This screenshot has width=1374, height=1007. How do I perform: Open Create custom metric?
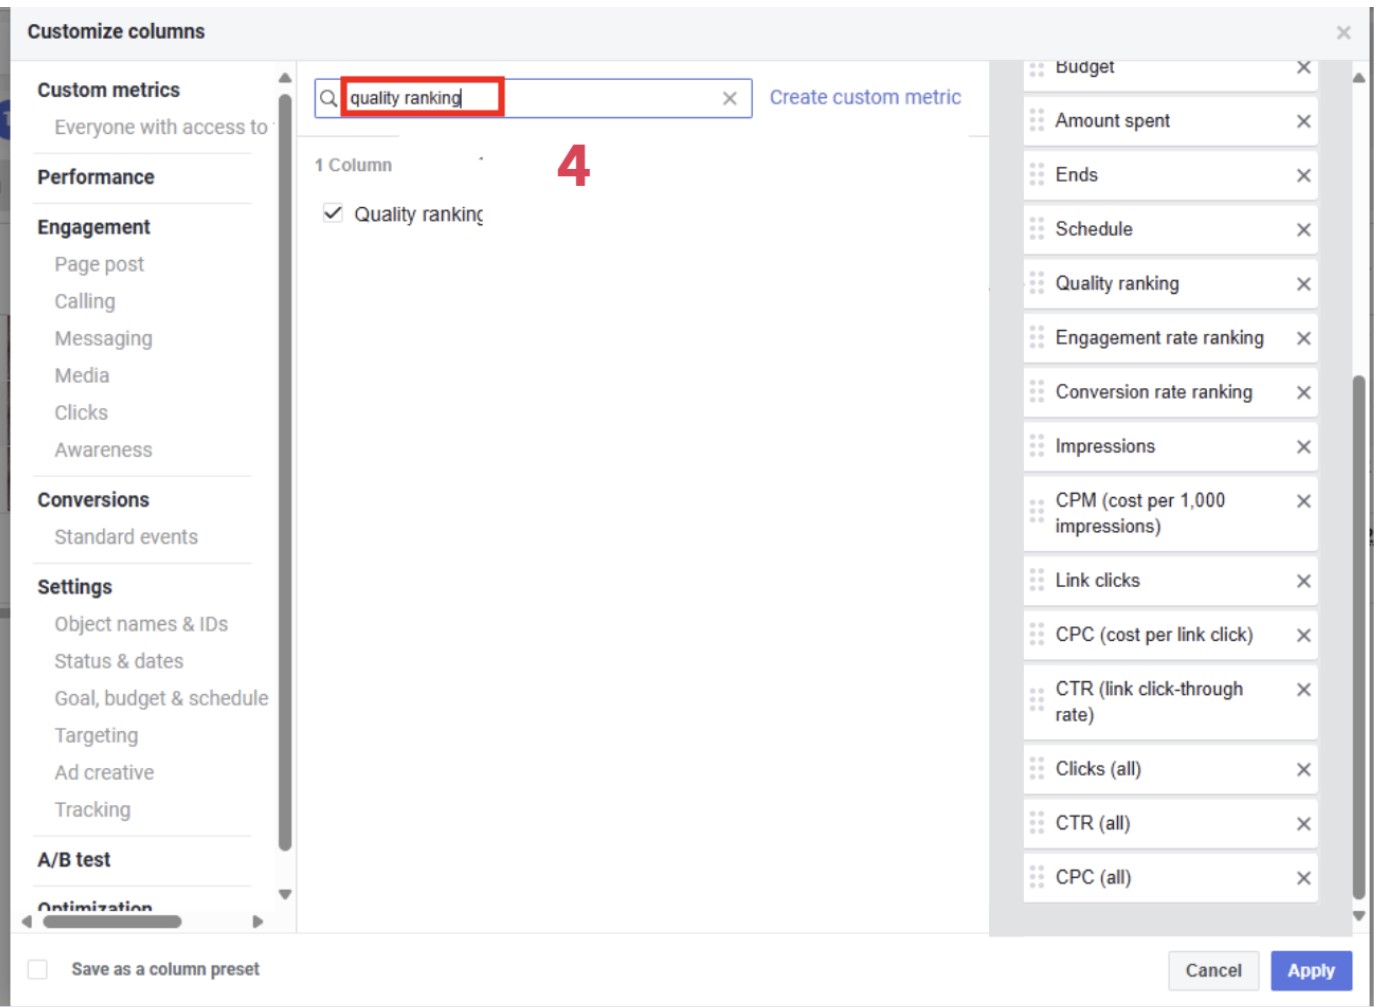(x=863, y=97)
